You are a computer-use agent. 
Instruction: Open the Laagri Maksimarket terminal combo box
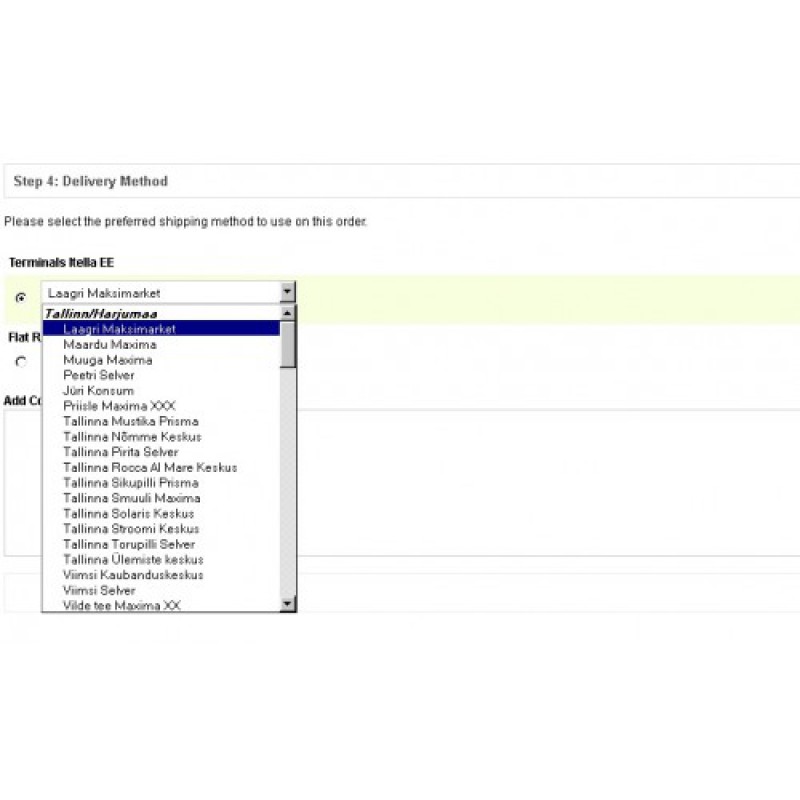[168, 292]
